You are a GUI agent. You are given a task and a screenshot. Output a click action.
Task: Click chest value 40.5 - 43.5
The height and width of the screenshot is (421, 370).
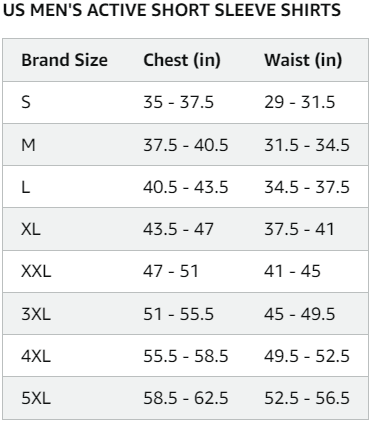click(x=186, y=187)
